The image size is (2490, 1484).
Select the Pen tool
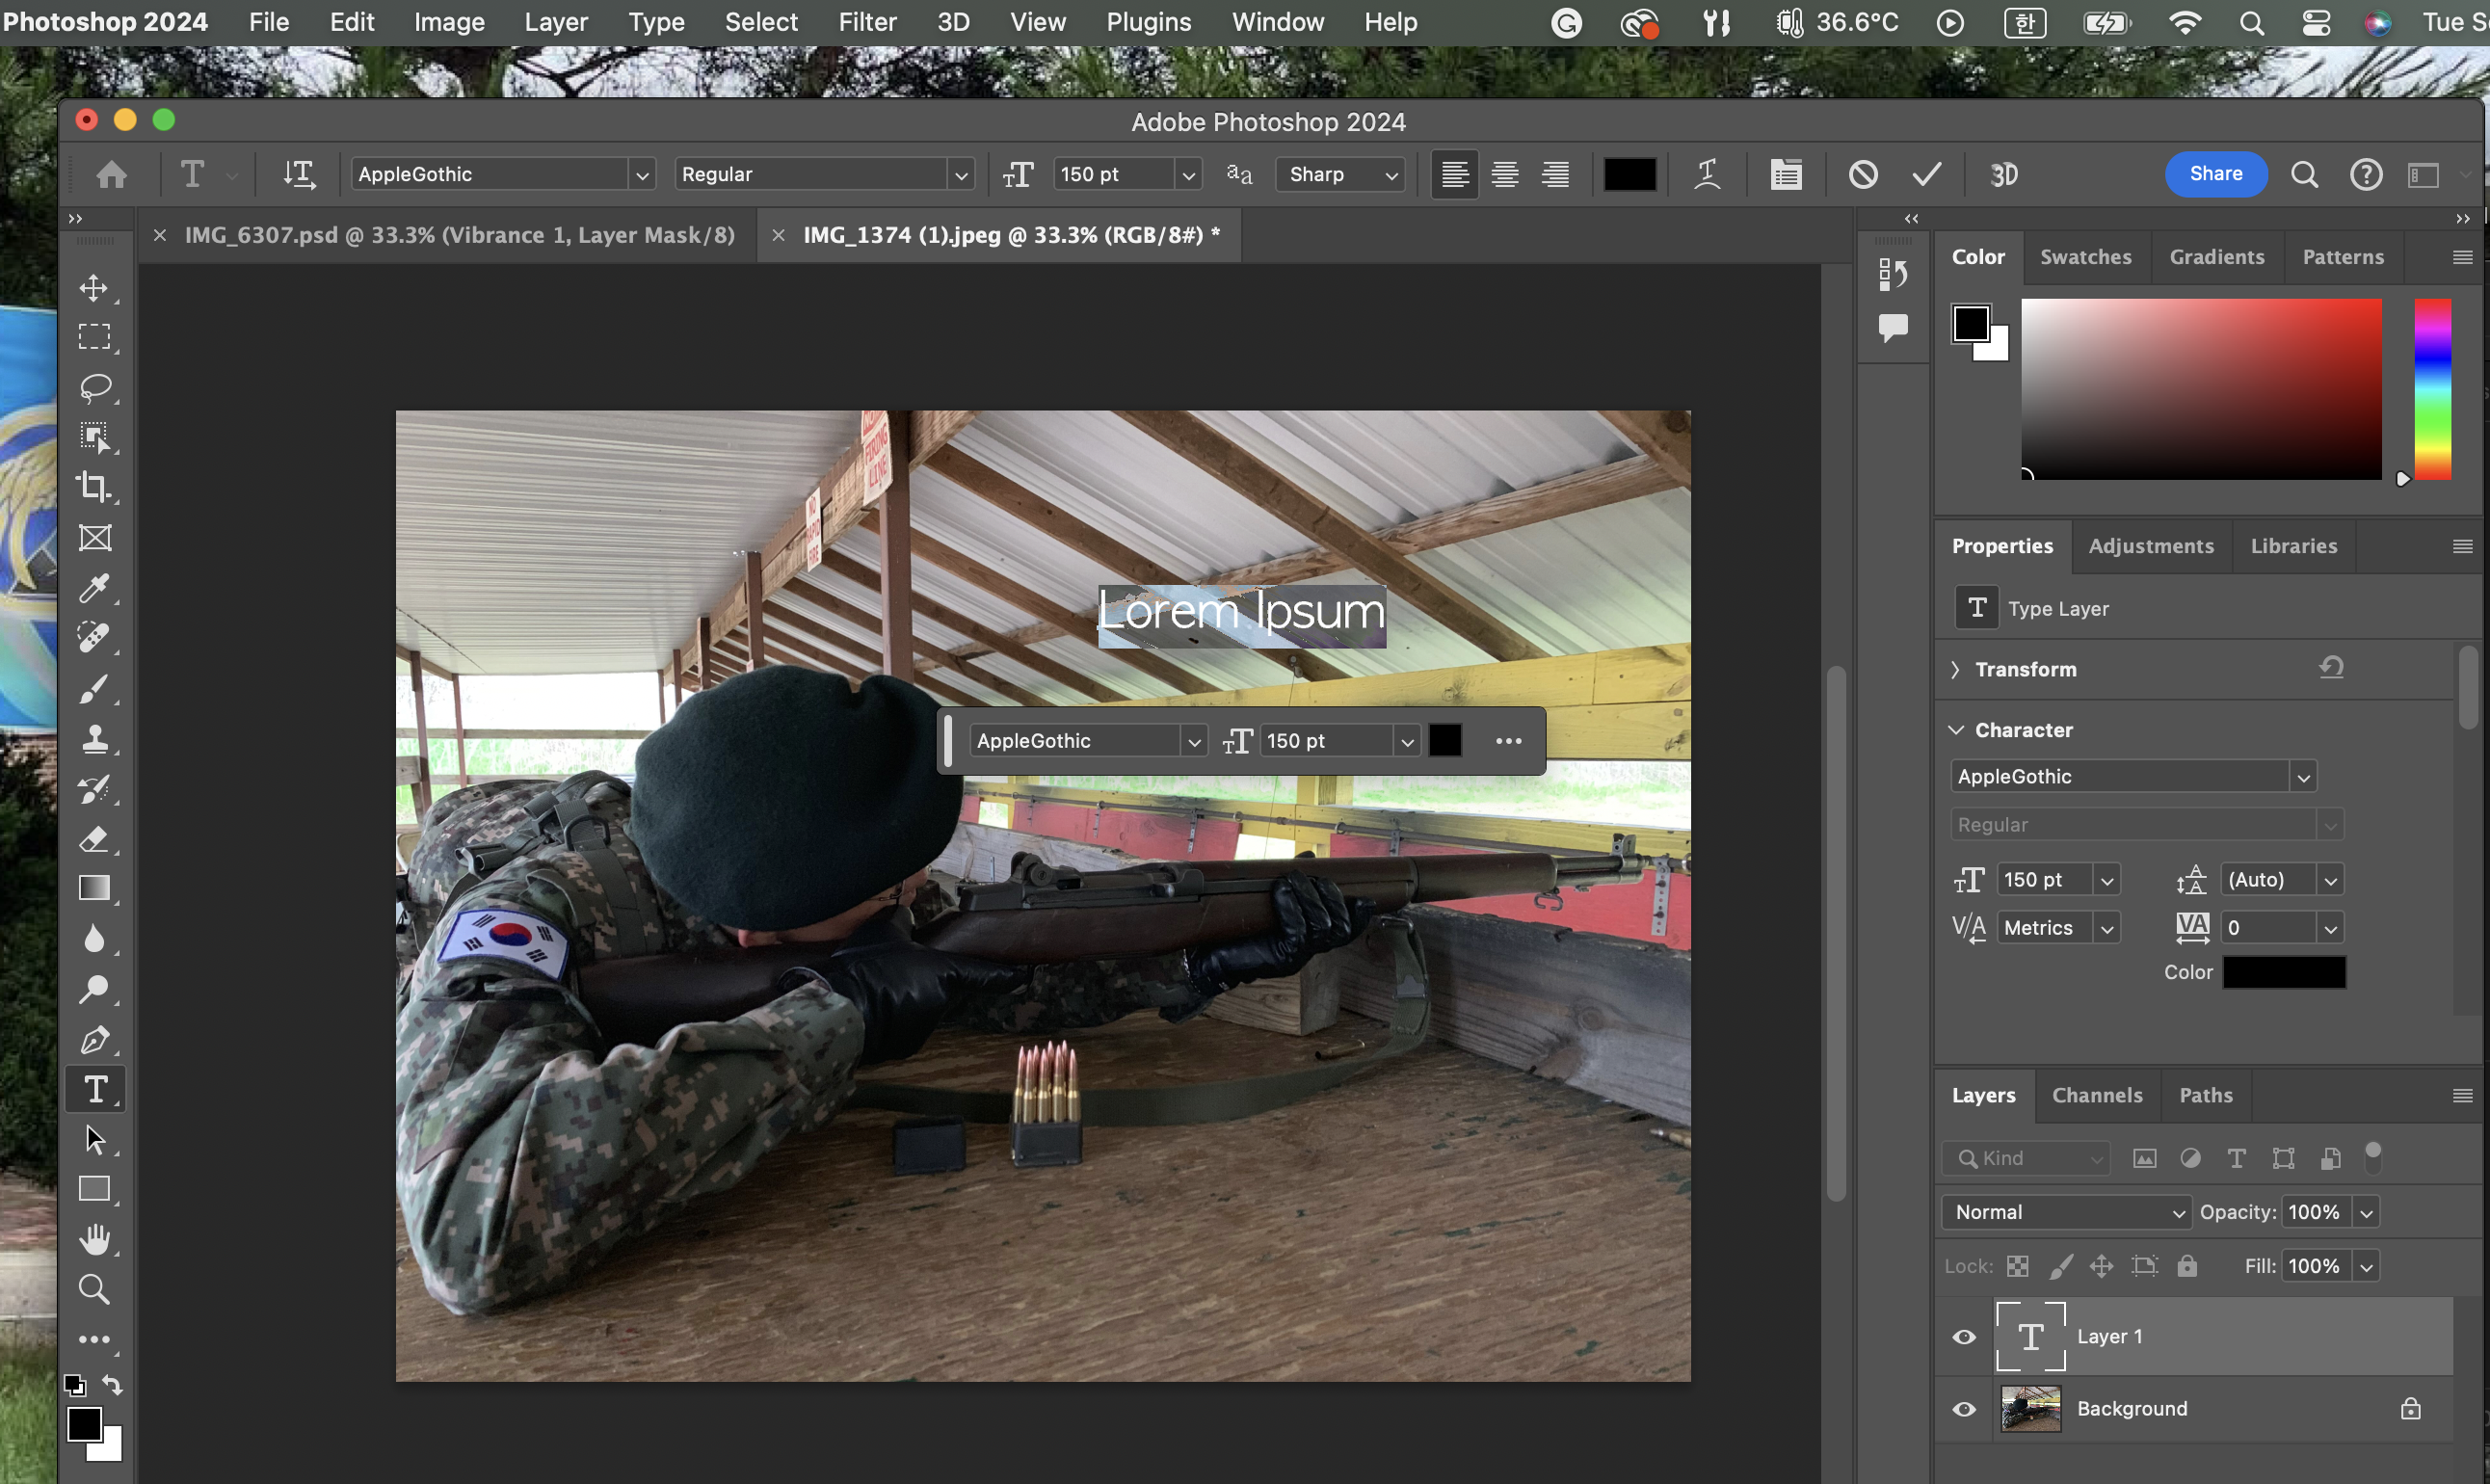(94, 1040)
